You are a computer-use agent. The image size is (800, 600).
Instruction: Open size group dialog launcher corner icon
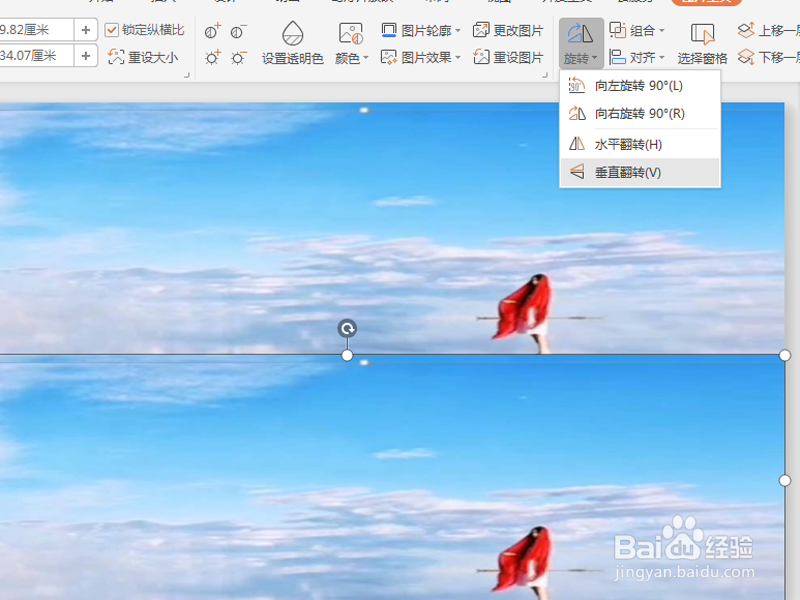(187, 75)
